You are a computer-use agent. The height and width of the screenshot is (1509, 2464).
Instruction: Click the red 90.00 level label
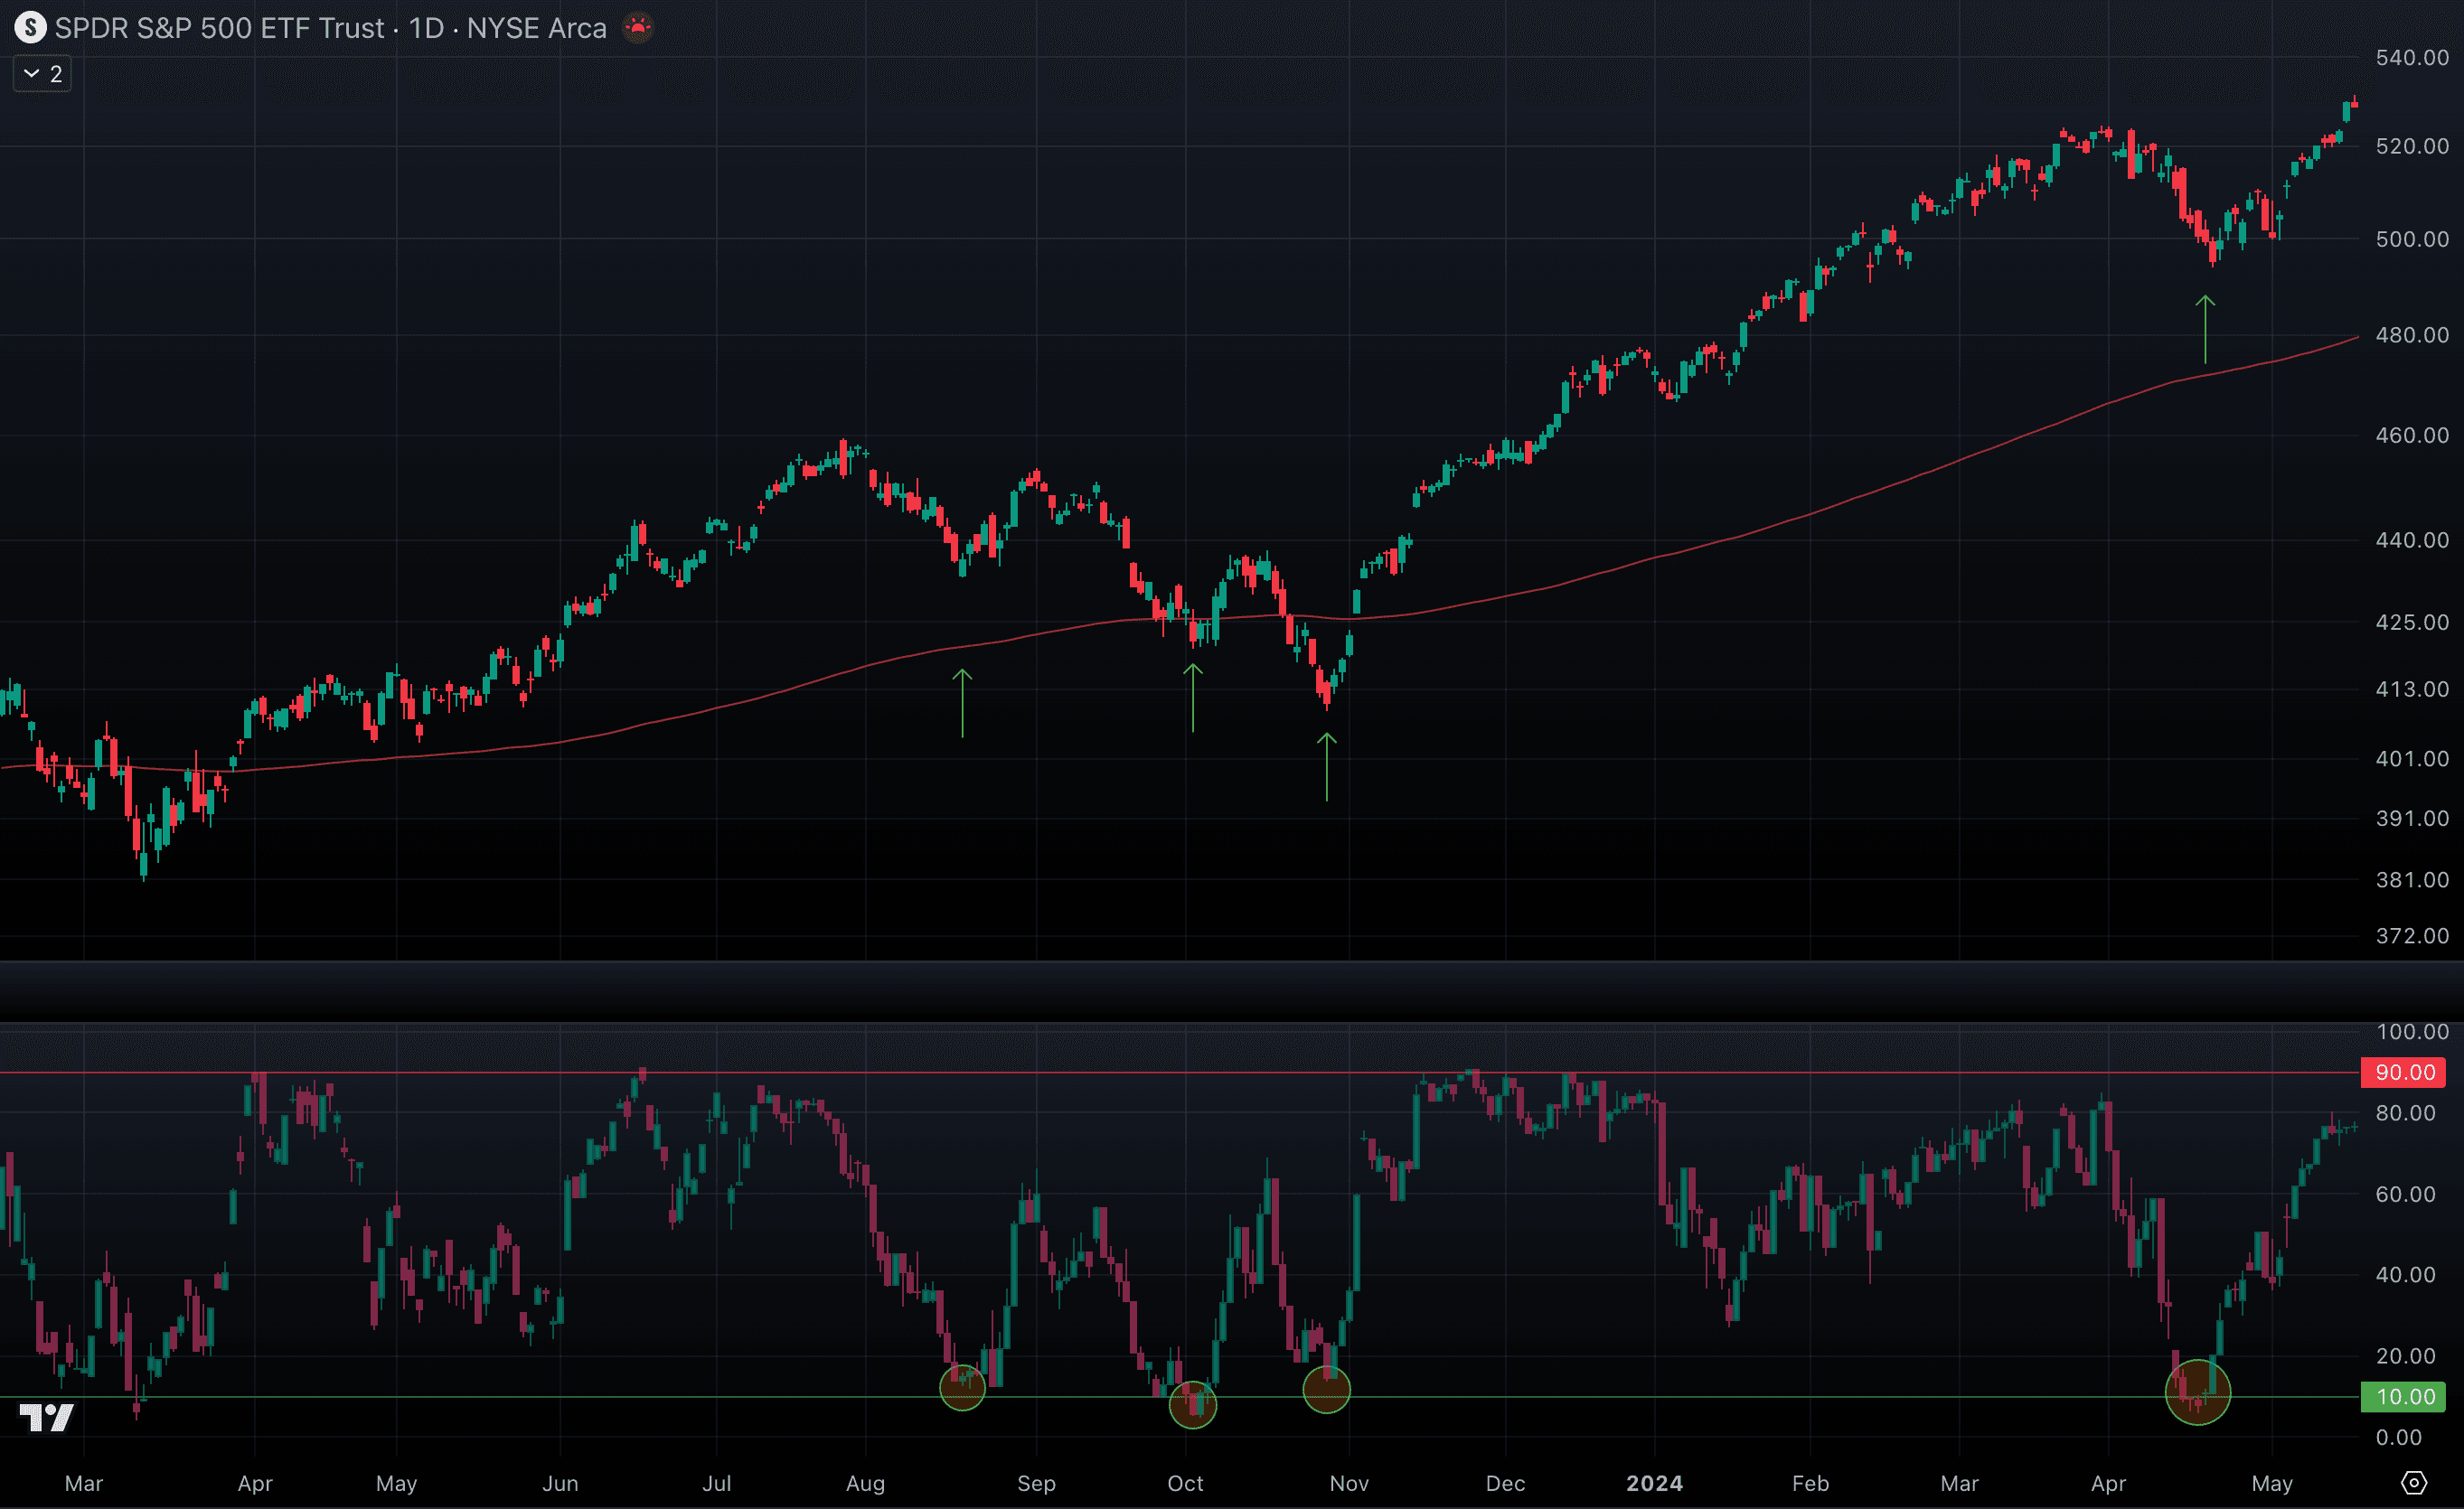2403,1072
